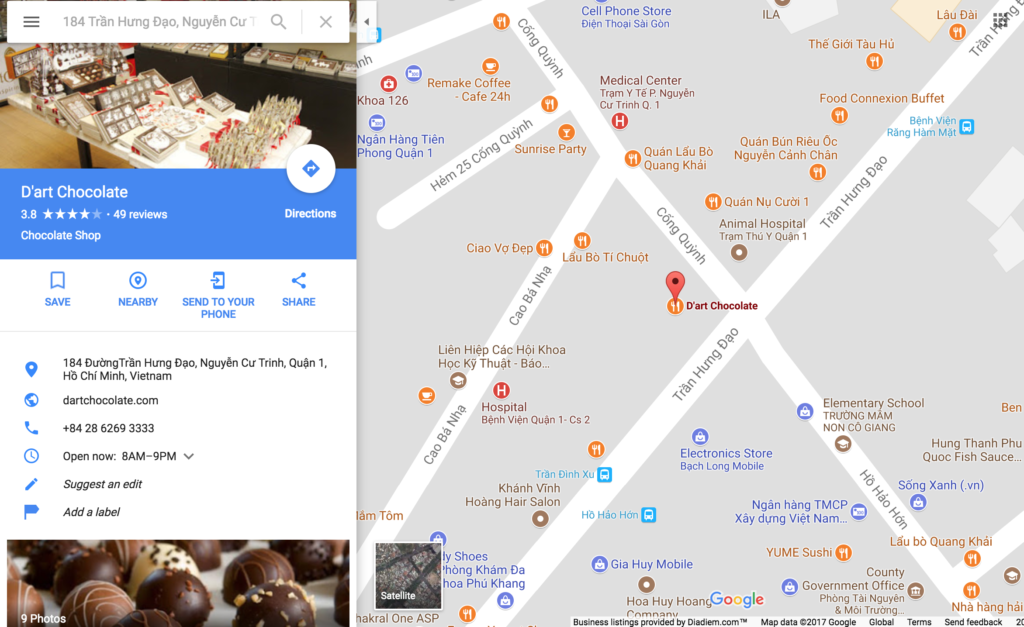Visit dartchocolate.com website link

(x=110, y=400)
